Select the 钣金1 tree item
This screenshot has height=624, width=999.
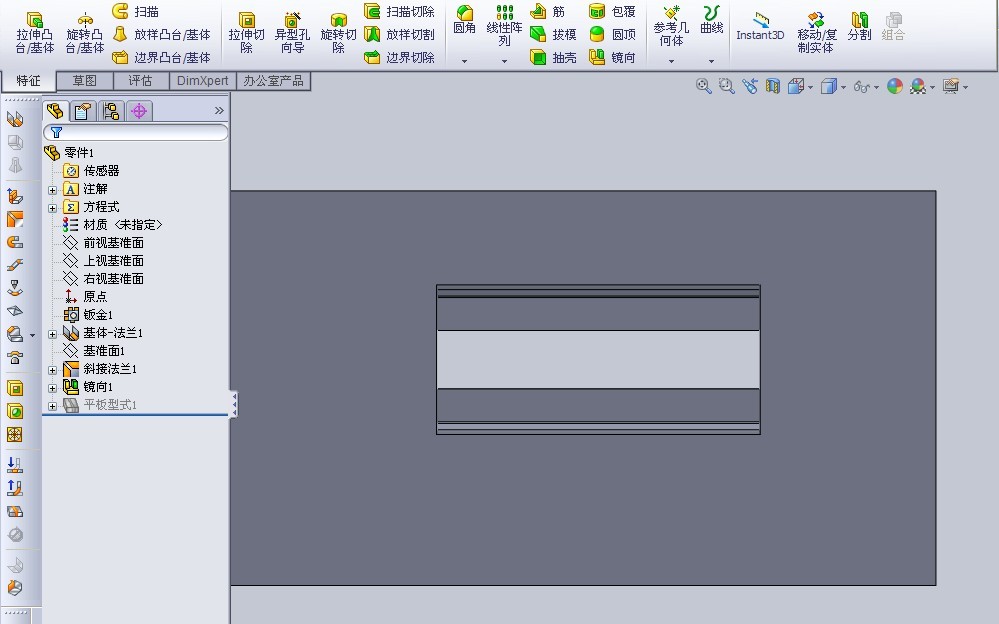coord(88,315)
